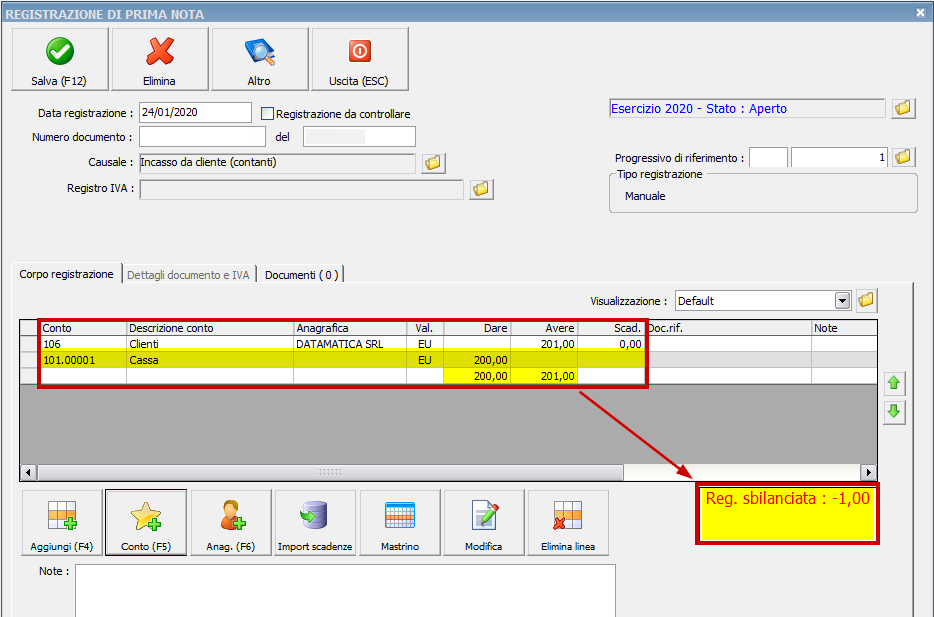Viewport: 934px width, 617px height.
Task: Click the Registro IVA field
Action: tap(301, 189)
